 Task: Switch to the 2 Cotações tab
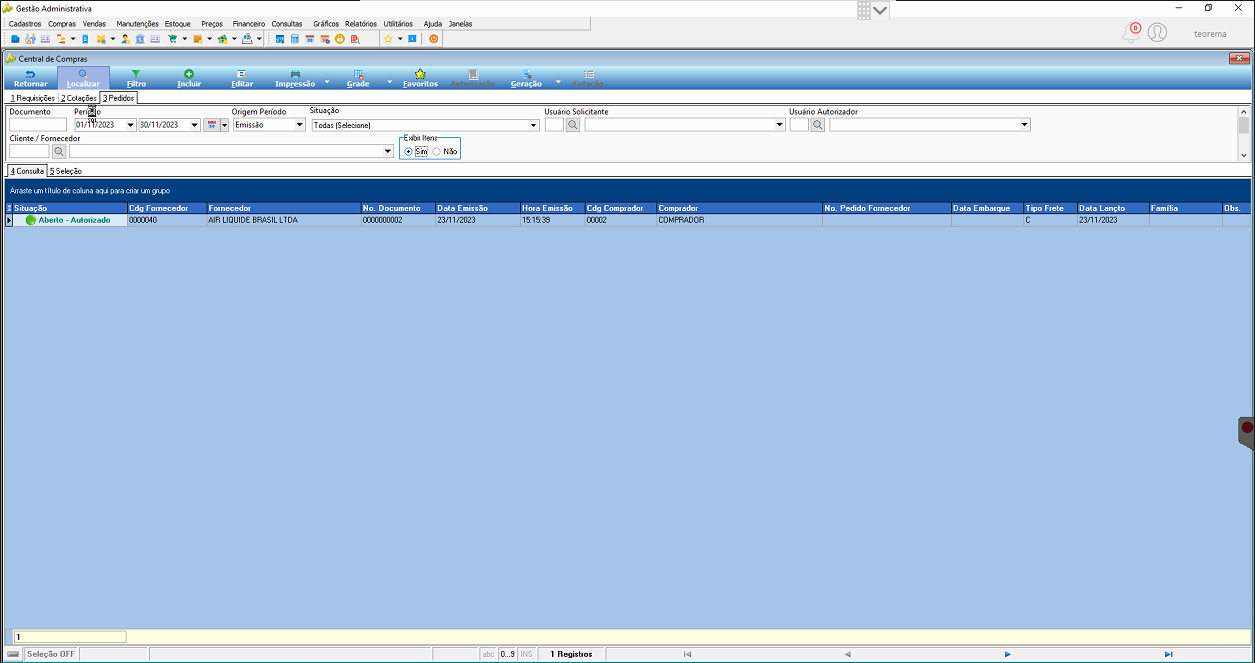(78, 98)
